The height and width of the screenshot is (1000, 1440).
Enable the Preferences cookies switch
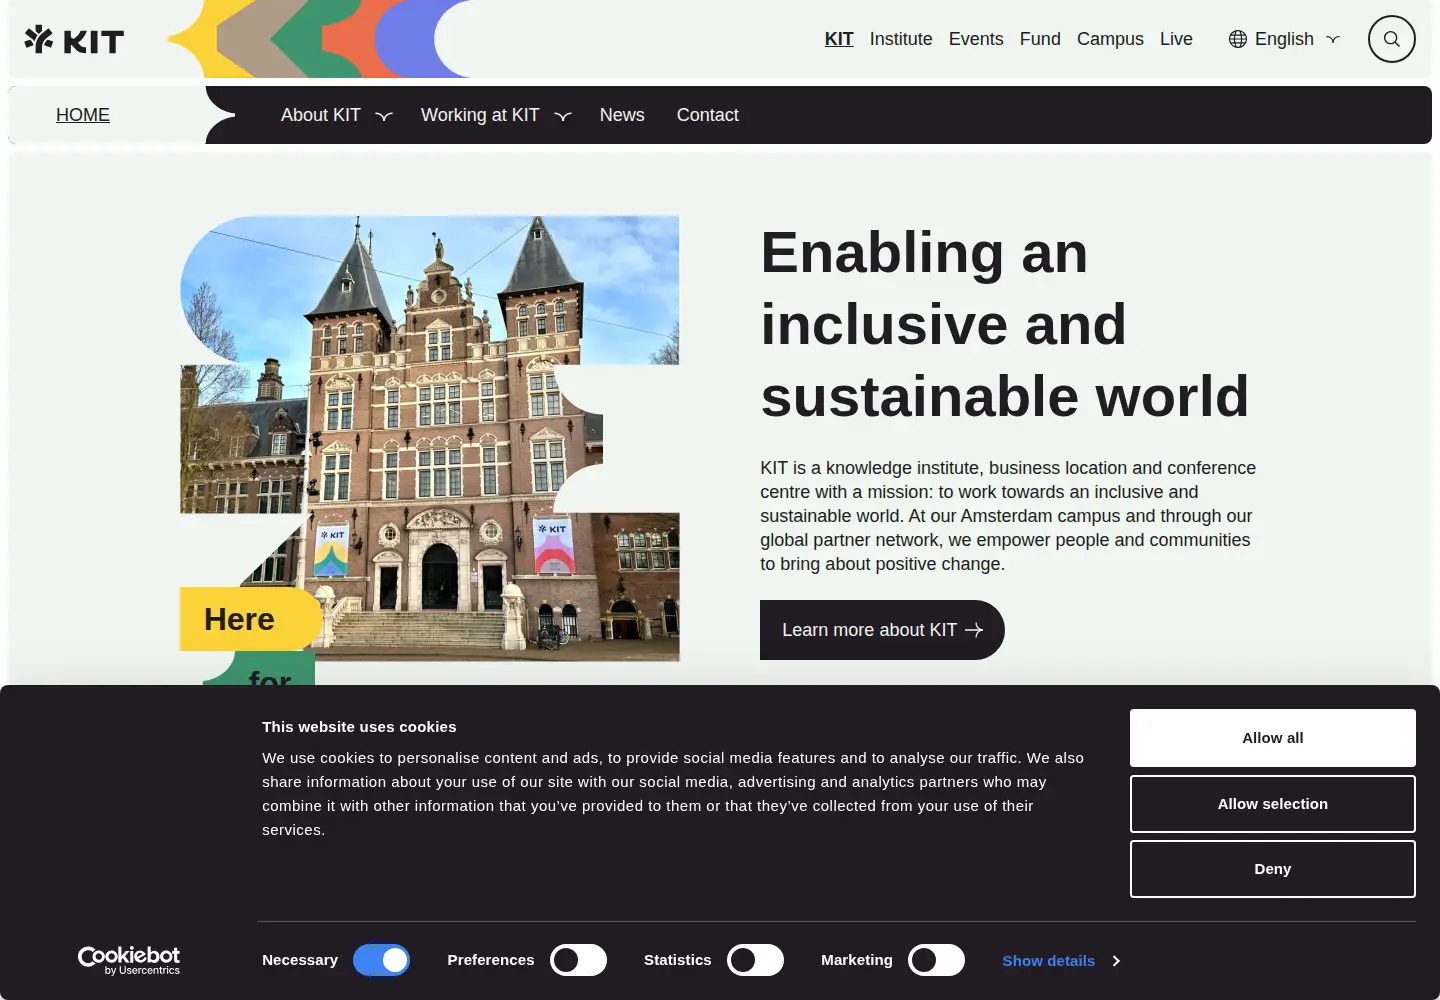pos(578,960)
